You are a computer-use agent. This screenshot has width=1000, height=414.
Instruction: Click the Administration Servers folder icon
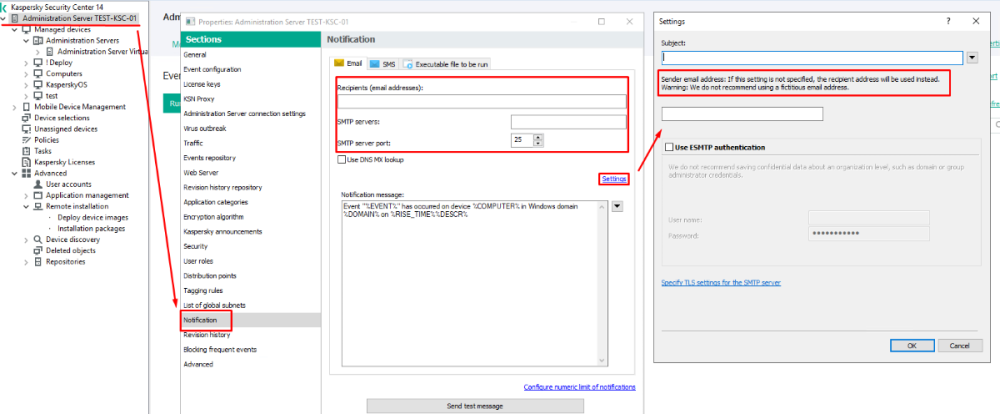coord(38,40)
